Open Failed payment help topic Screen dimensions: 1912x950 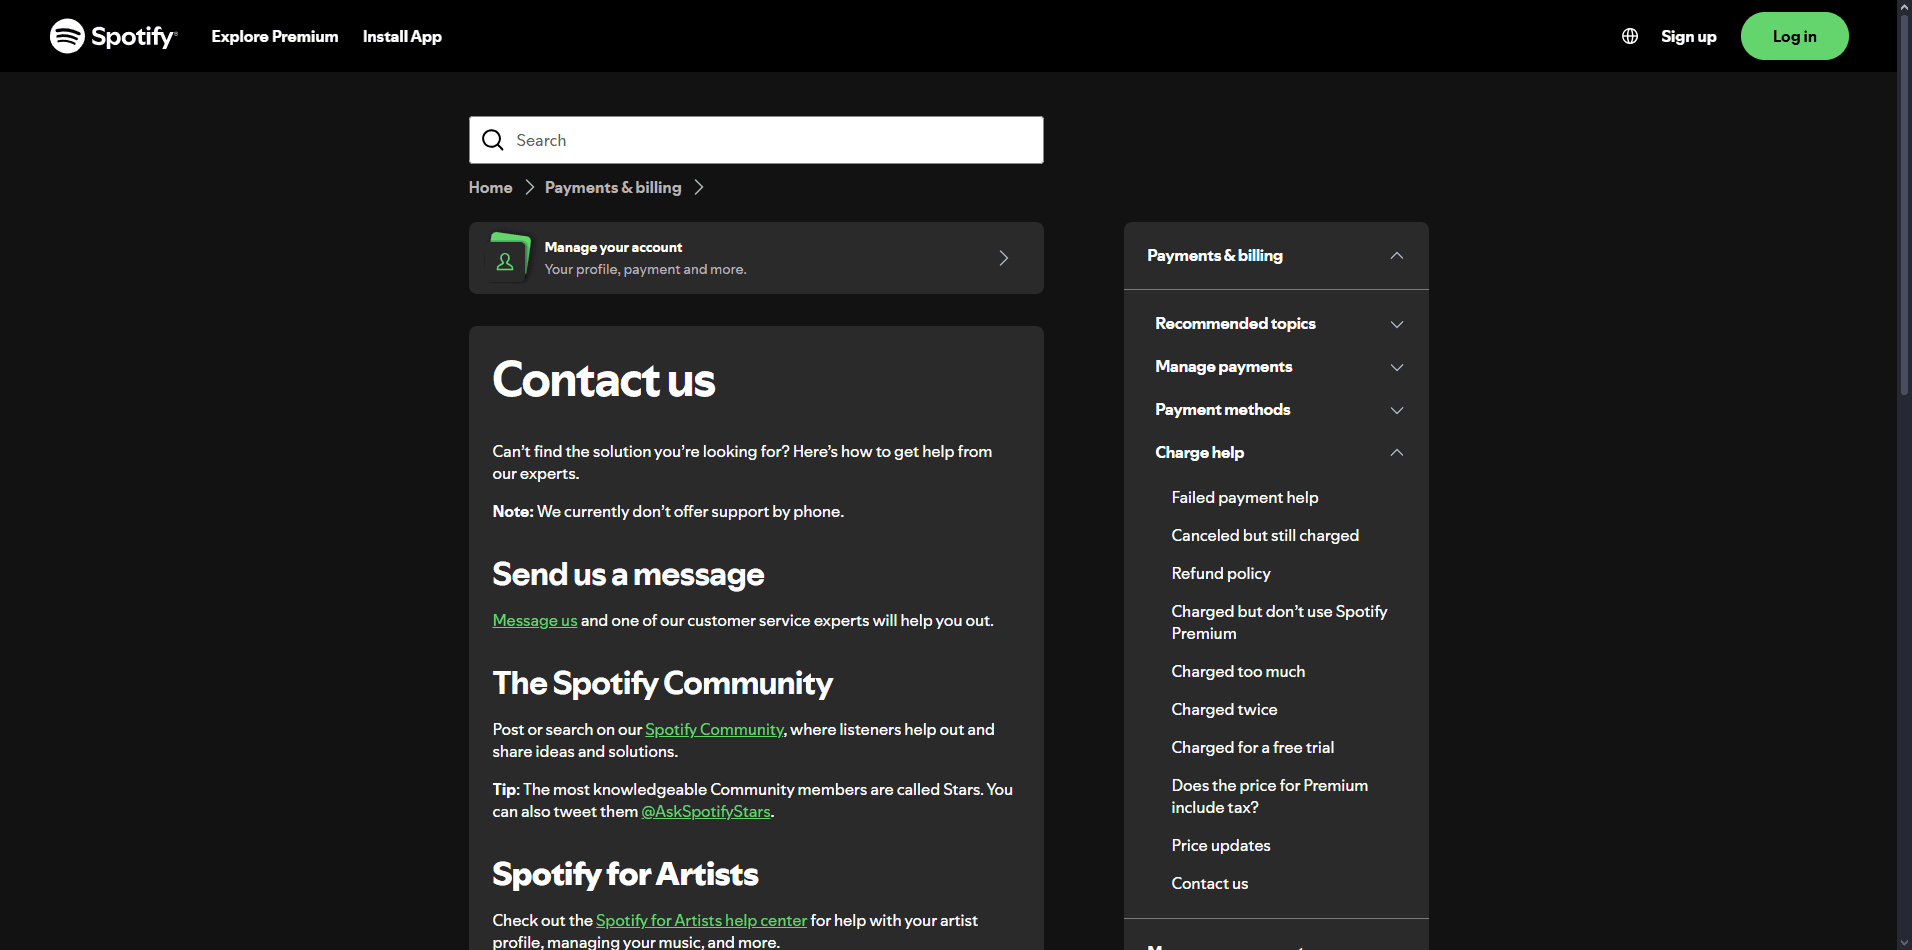[1245, 497]
